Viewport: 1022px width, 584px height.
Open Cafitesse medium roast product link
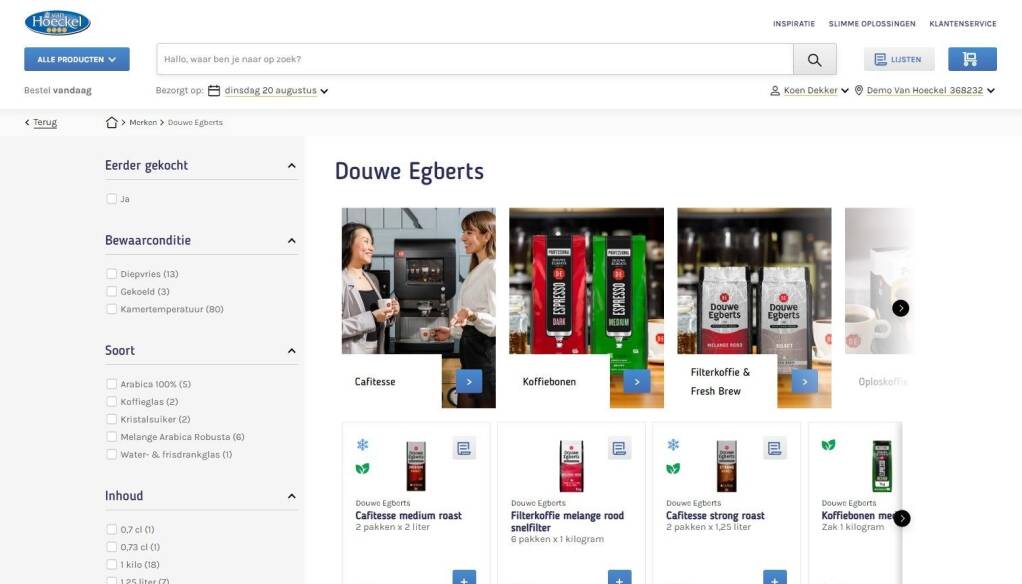(408, 516)
